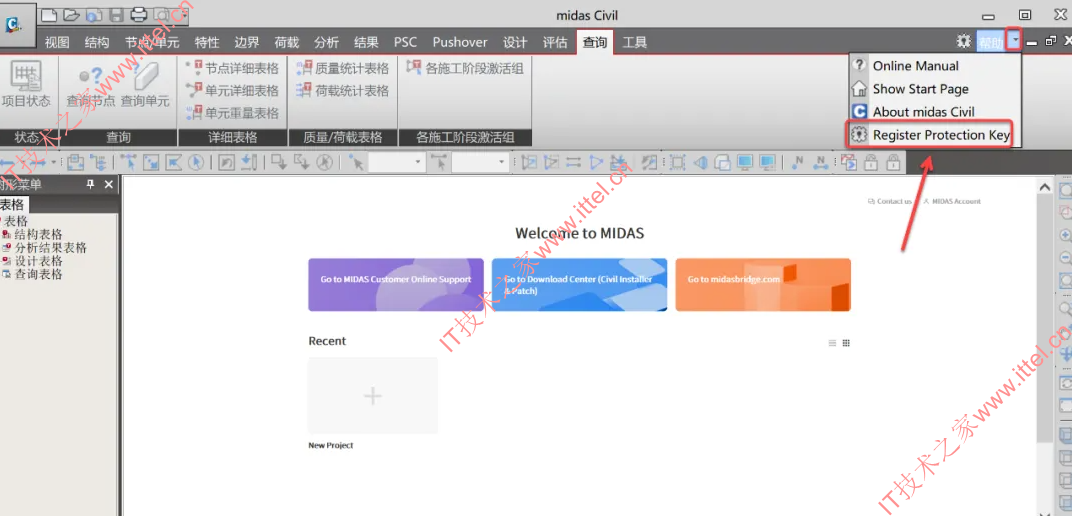1072x516 pixels.
Task: Click the MIDAS Account link
Action: (952, 202)
